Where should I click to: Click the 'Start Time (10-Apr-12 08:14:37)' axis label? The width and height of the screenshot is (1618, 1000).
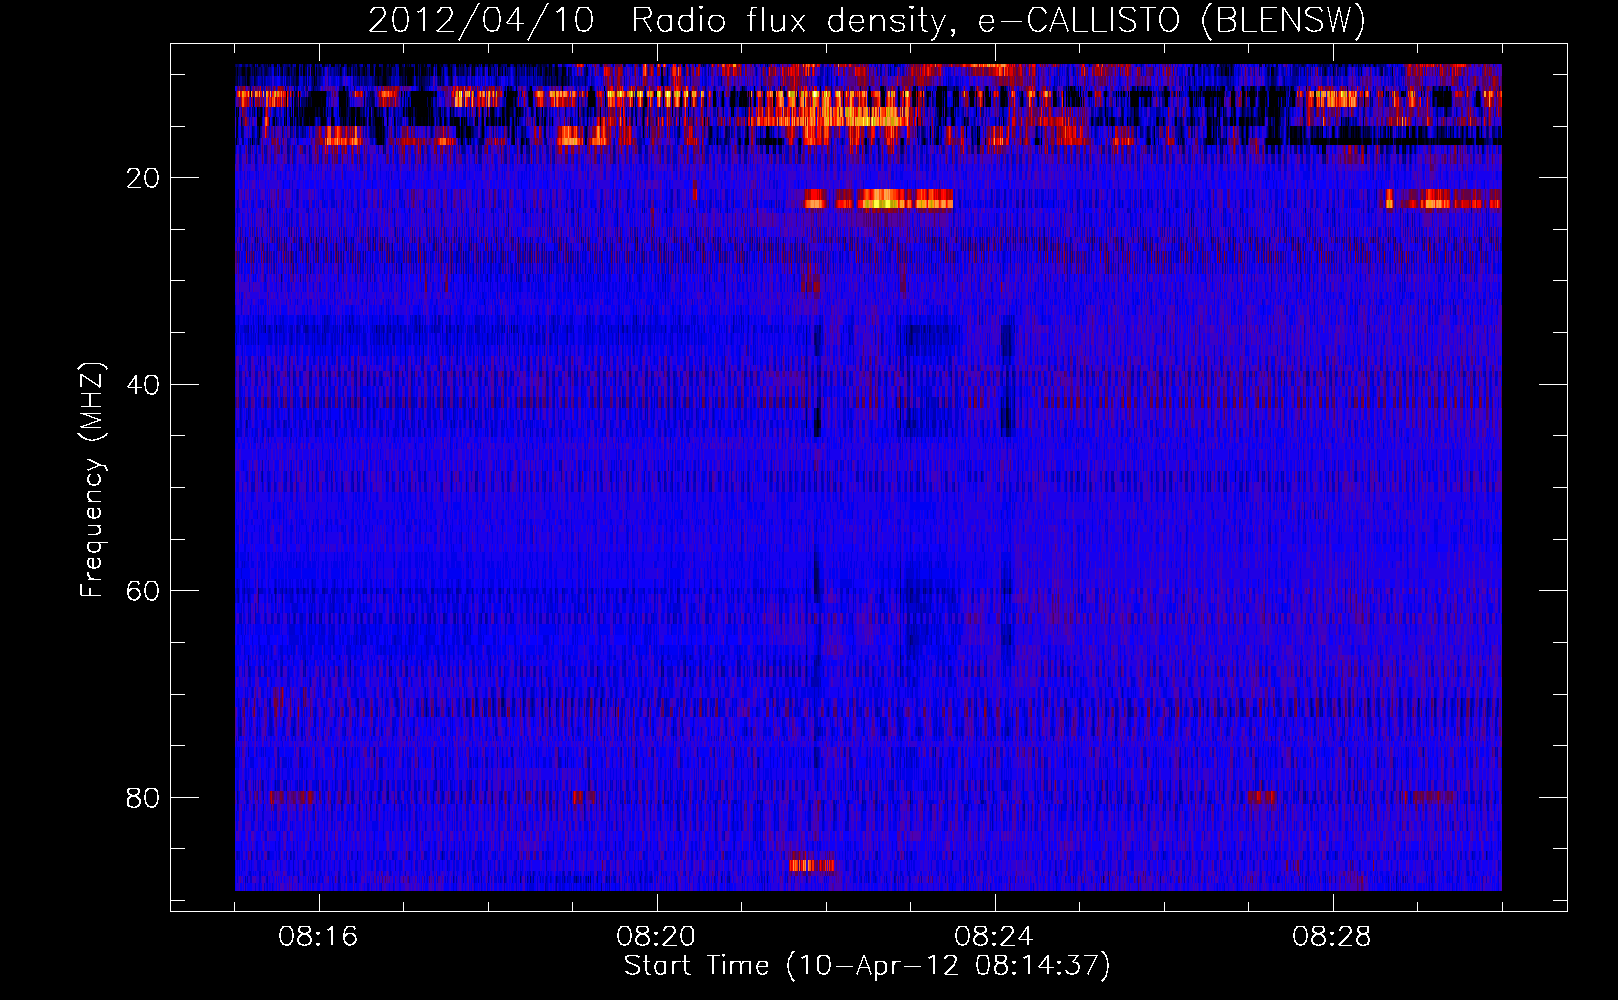coord(867,966)
